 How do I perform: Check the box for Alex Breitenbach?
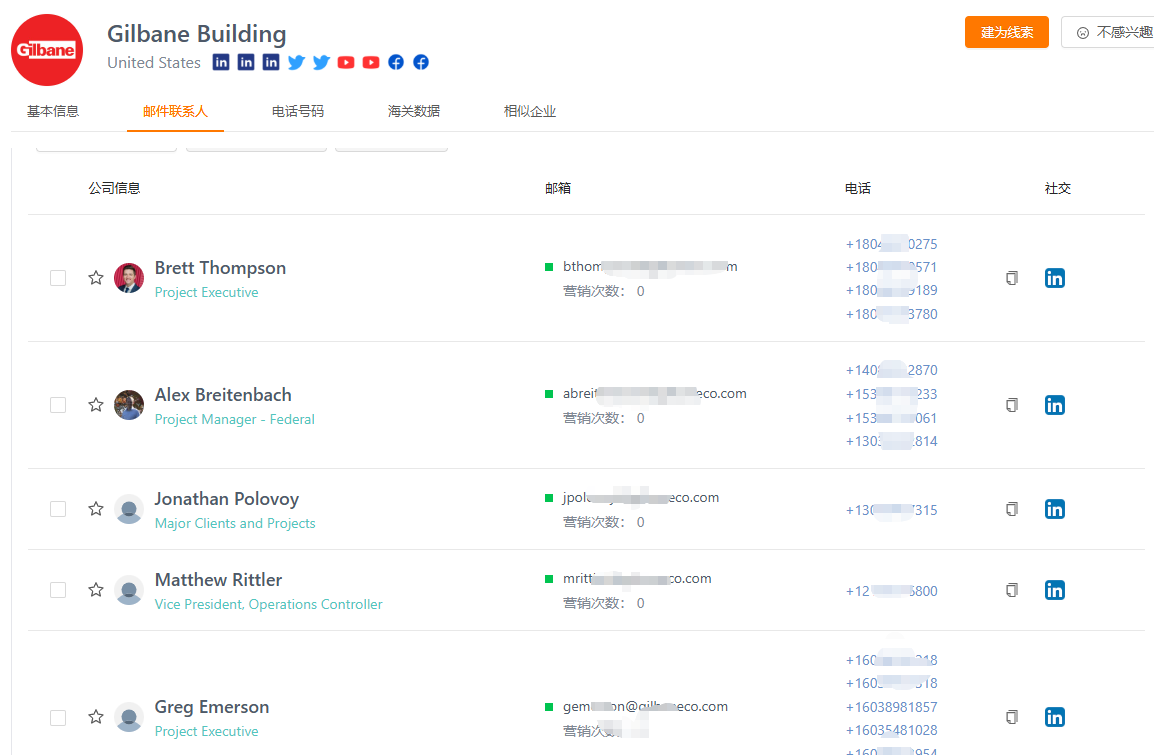click(x=58, y=405)
